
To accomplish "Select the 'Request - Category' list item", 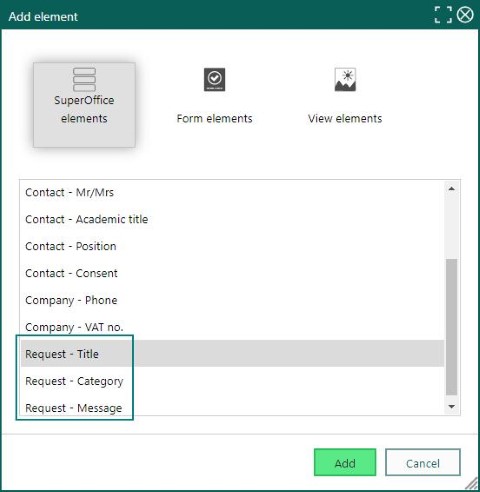I will (232, 381).
